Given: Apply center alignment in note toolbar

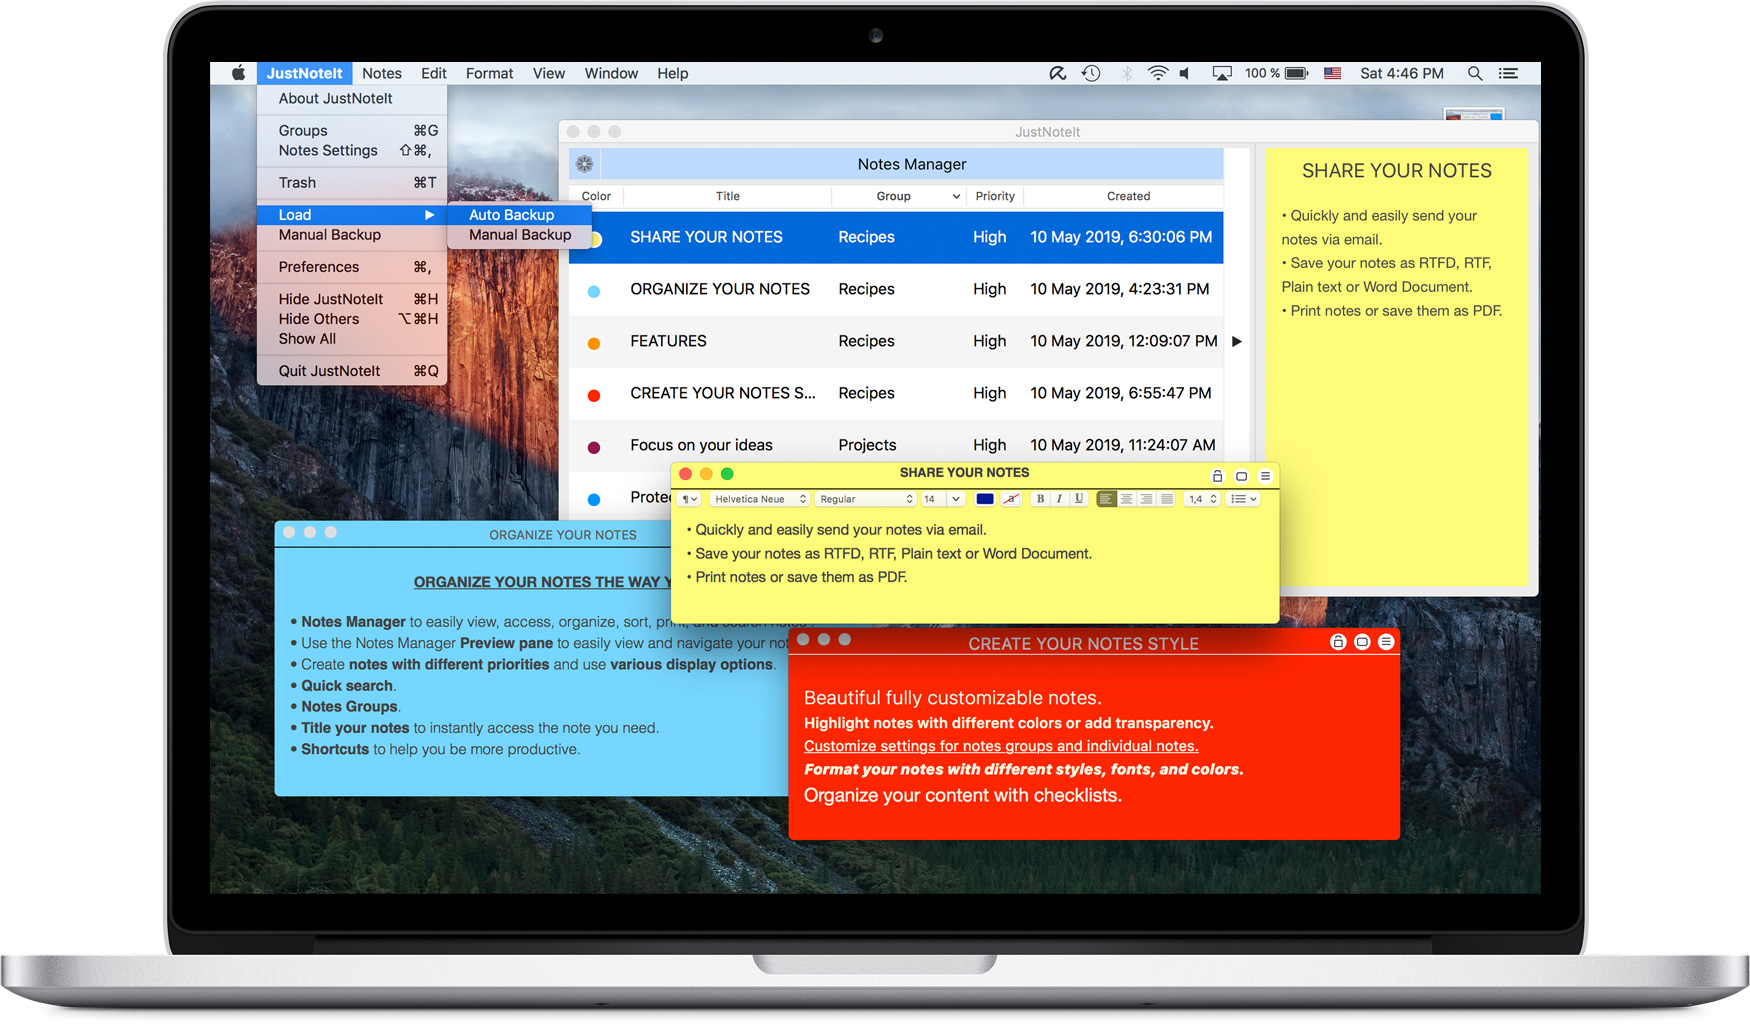Looking at the screenshot, I should (x=1126, y=499).
